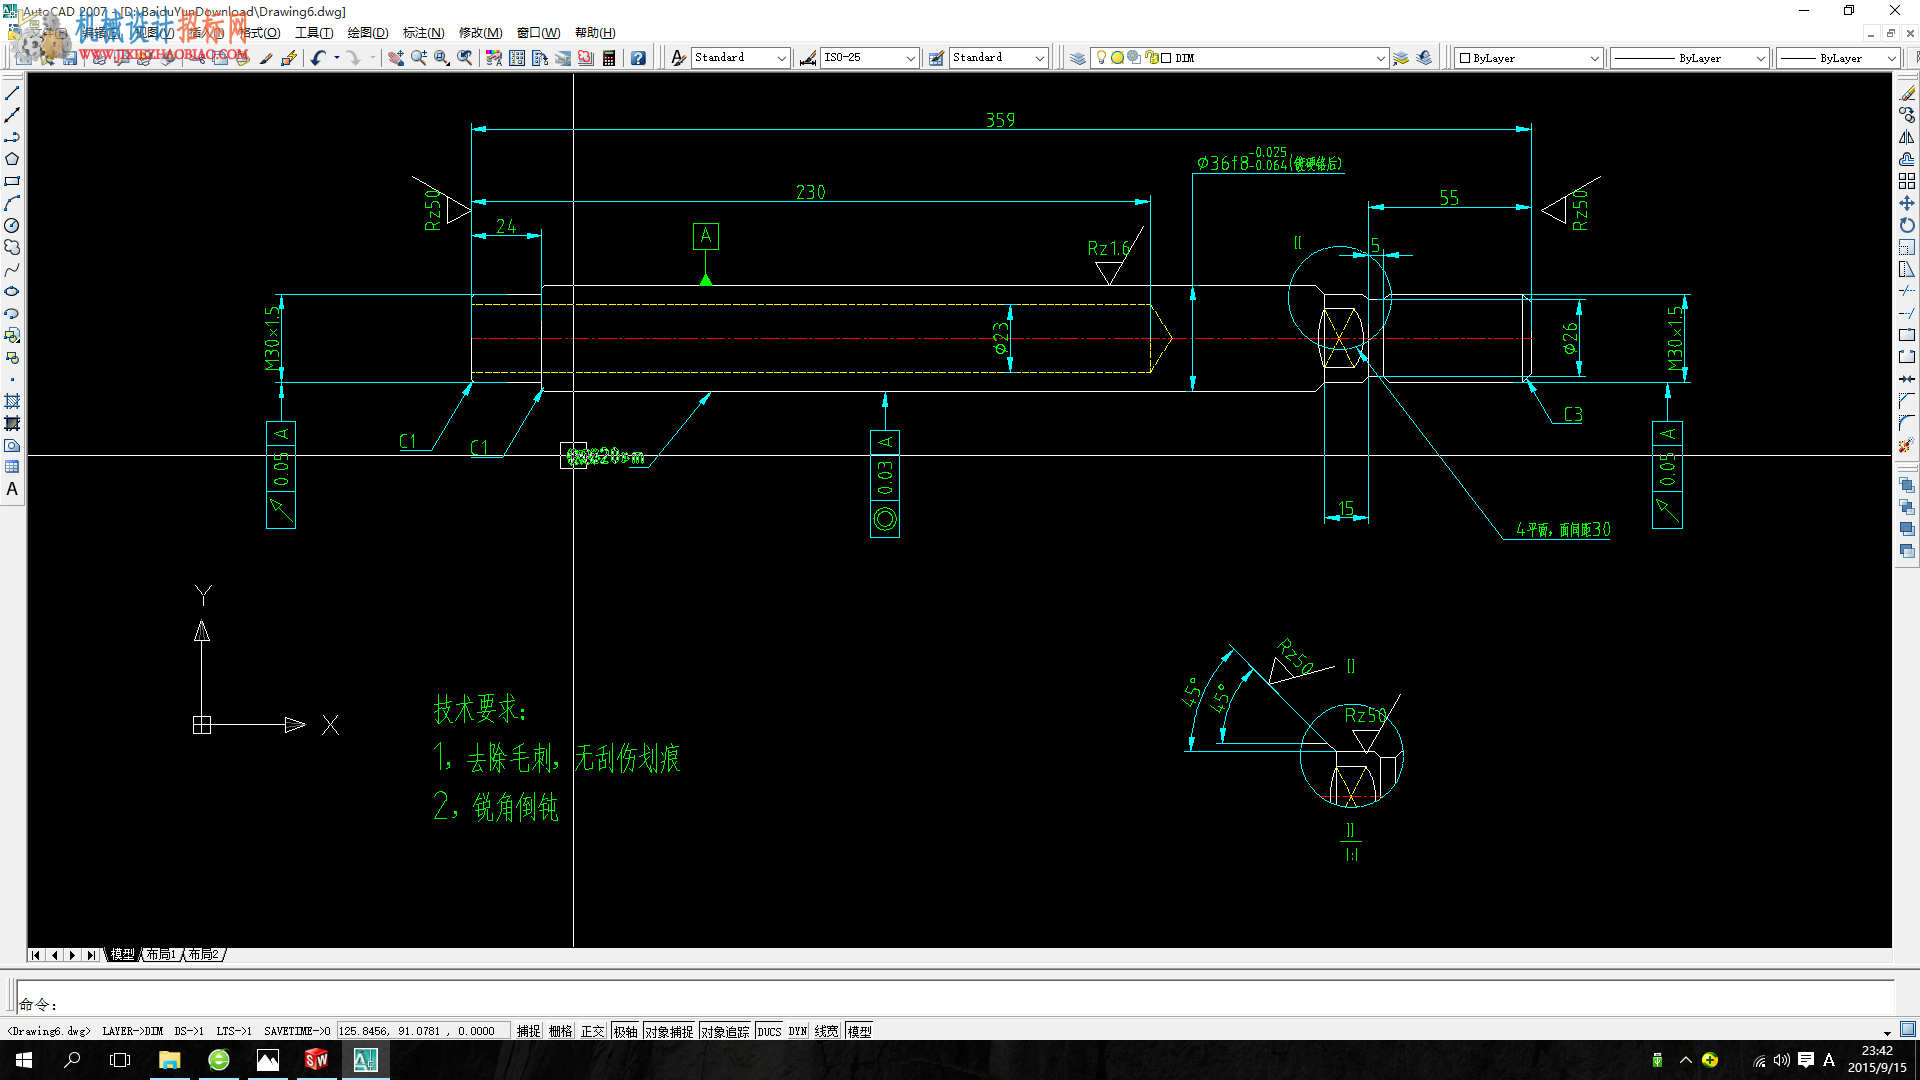
Task: Select the Spline draw tool
Action: (x=12, y=269)
